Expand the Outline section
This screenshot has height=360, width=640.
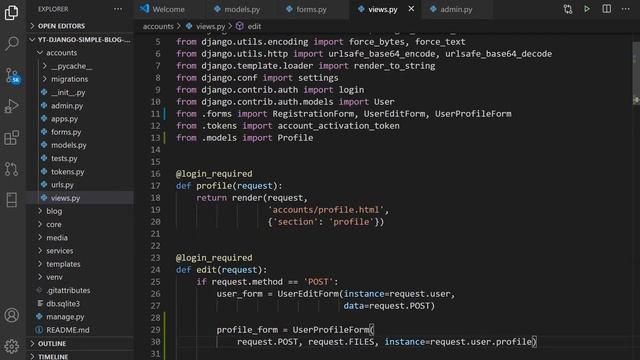pyautogui.click(x=80, y=344)
